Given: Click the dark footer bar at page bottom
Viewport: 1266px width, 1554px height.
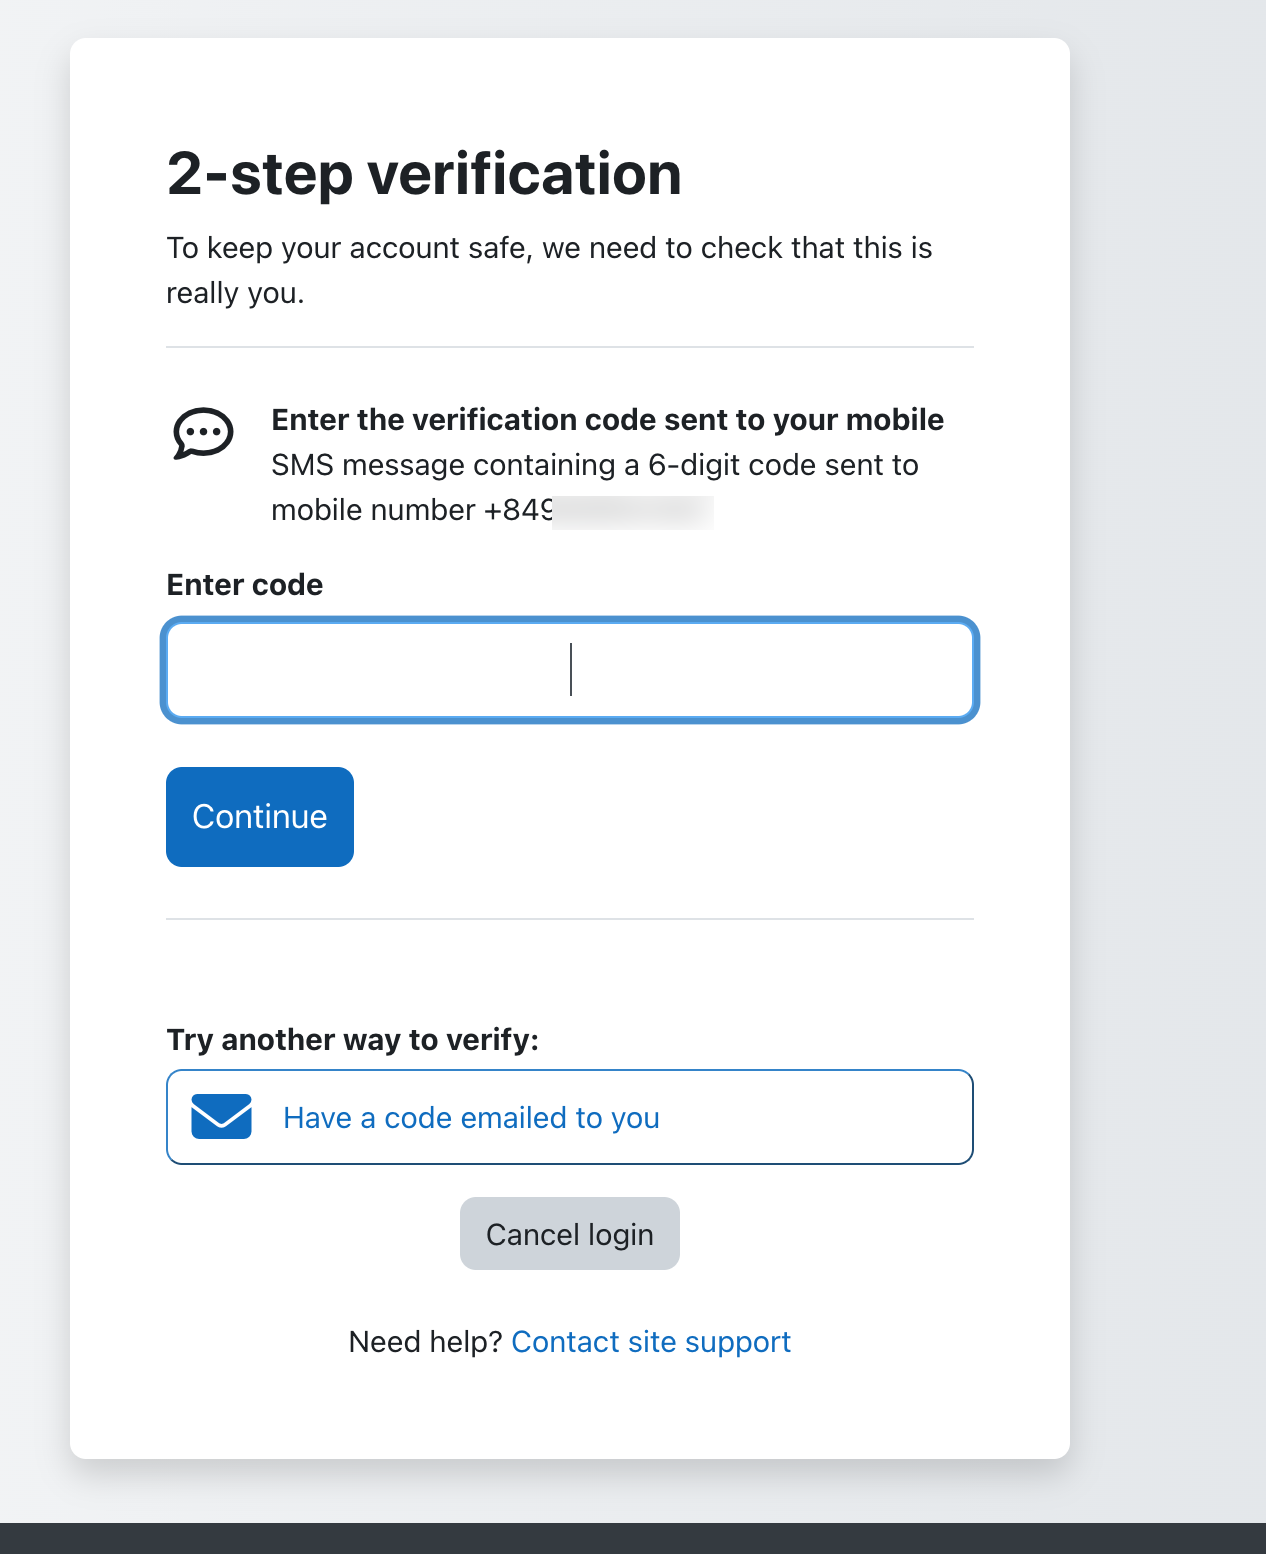Looking at the screenshot, I should click(x=633, y=1538).
